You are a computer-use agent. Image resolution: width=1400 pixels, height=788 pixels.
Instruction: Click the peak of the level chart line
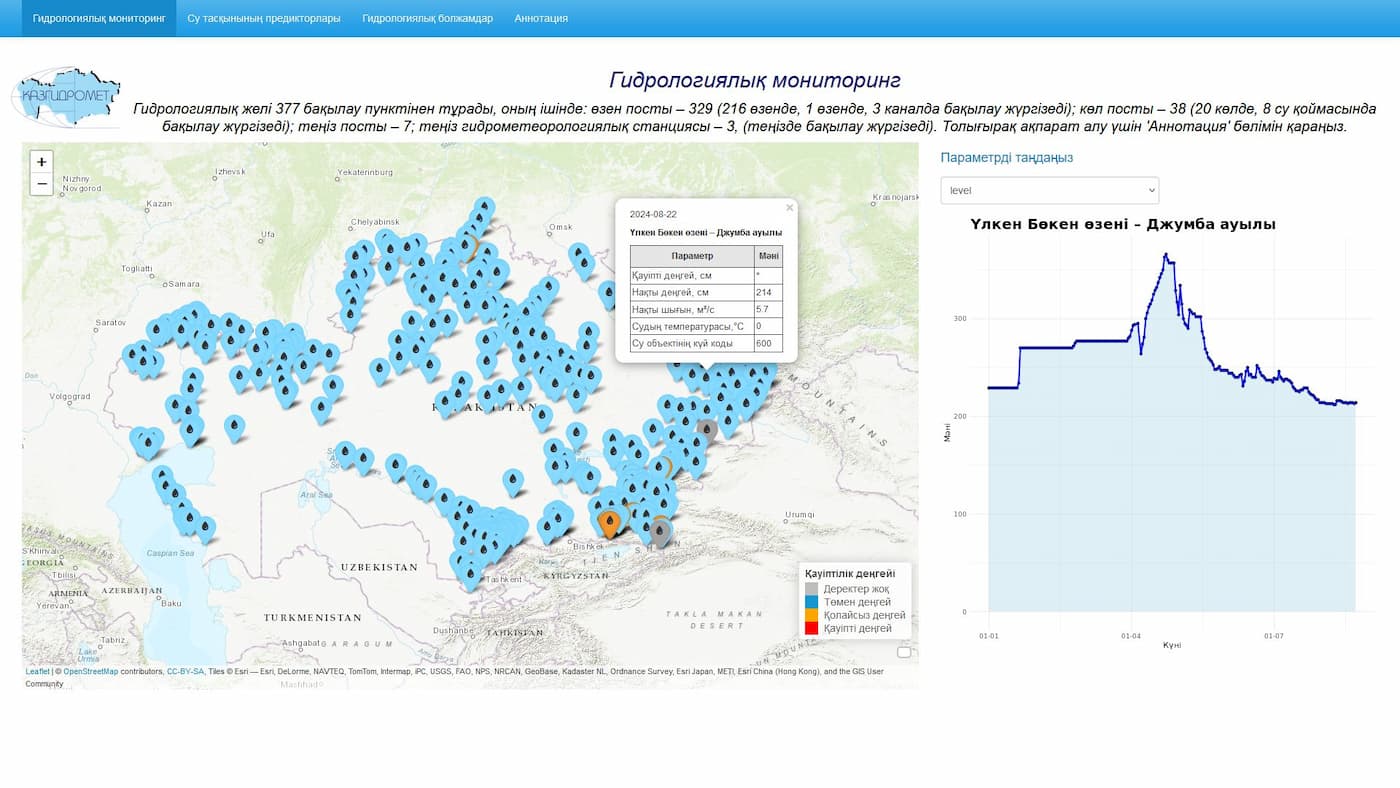coord(1165,254)
